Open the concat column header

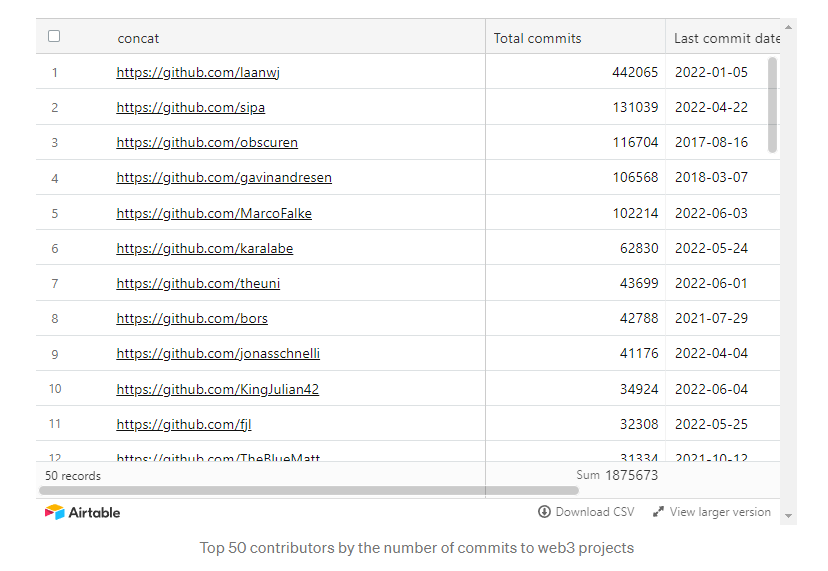click(x=138, y=38)
